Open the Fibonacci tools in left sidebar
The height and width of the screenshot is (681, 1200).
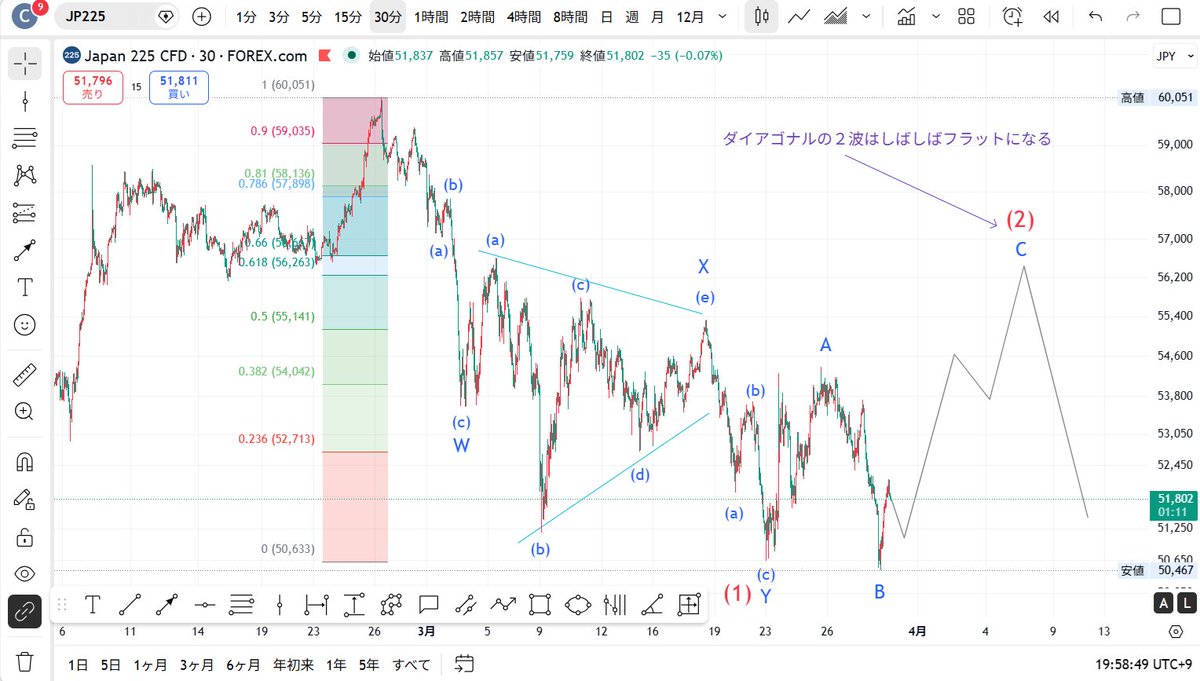pyautogui.click(x=25, y=136)
